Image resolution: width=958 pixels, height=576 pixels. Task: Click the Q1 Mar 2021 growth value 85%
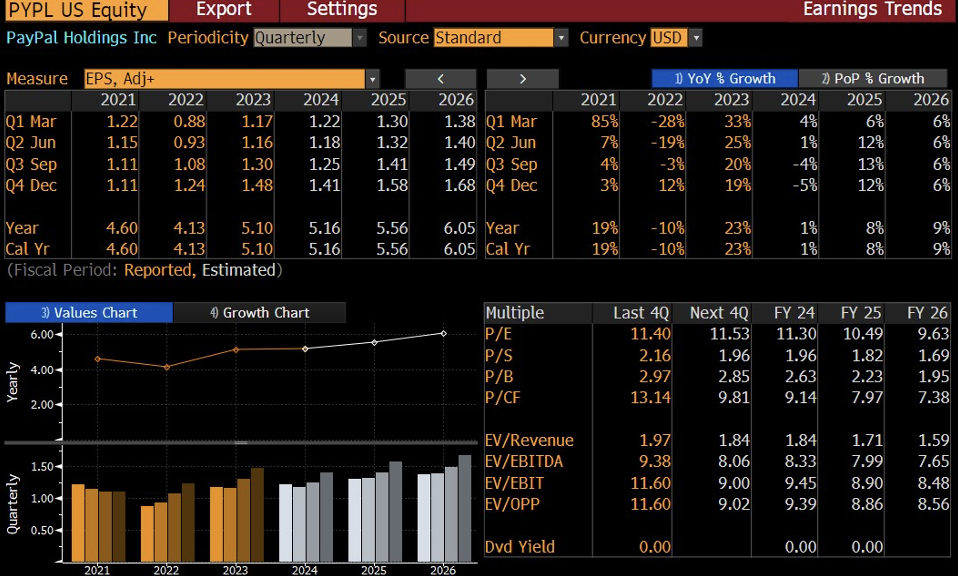pyautogui.click(x=605, y=122)
